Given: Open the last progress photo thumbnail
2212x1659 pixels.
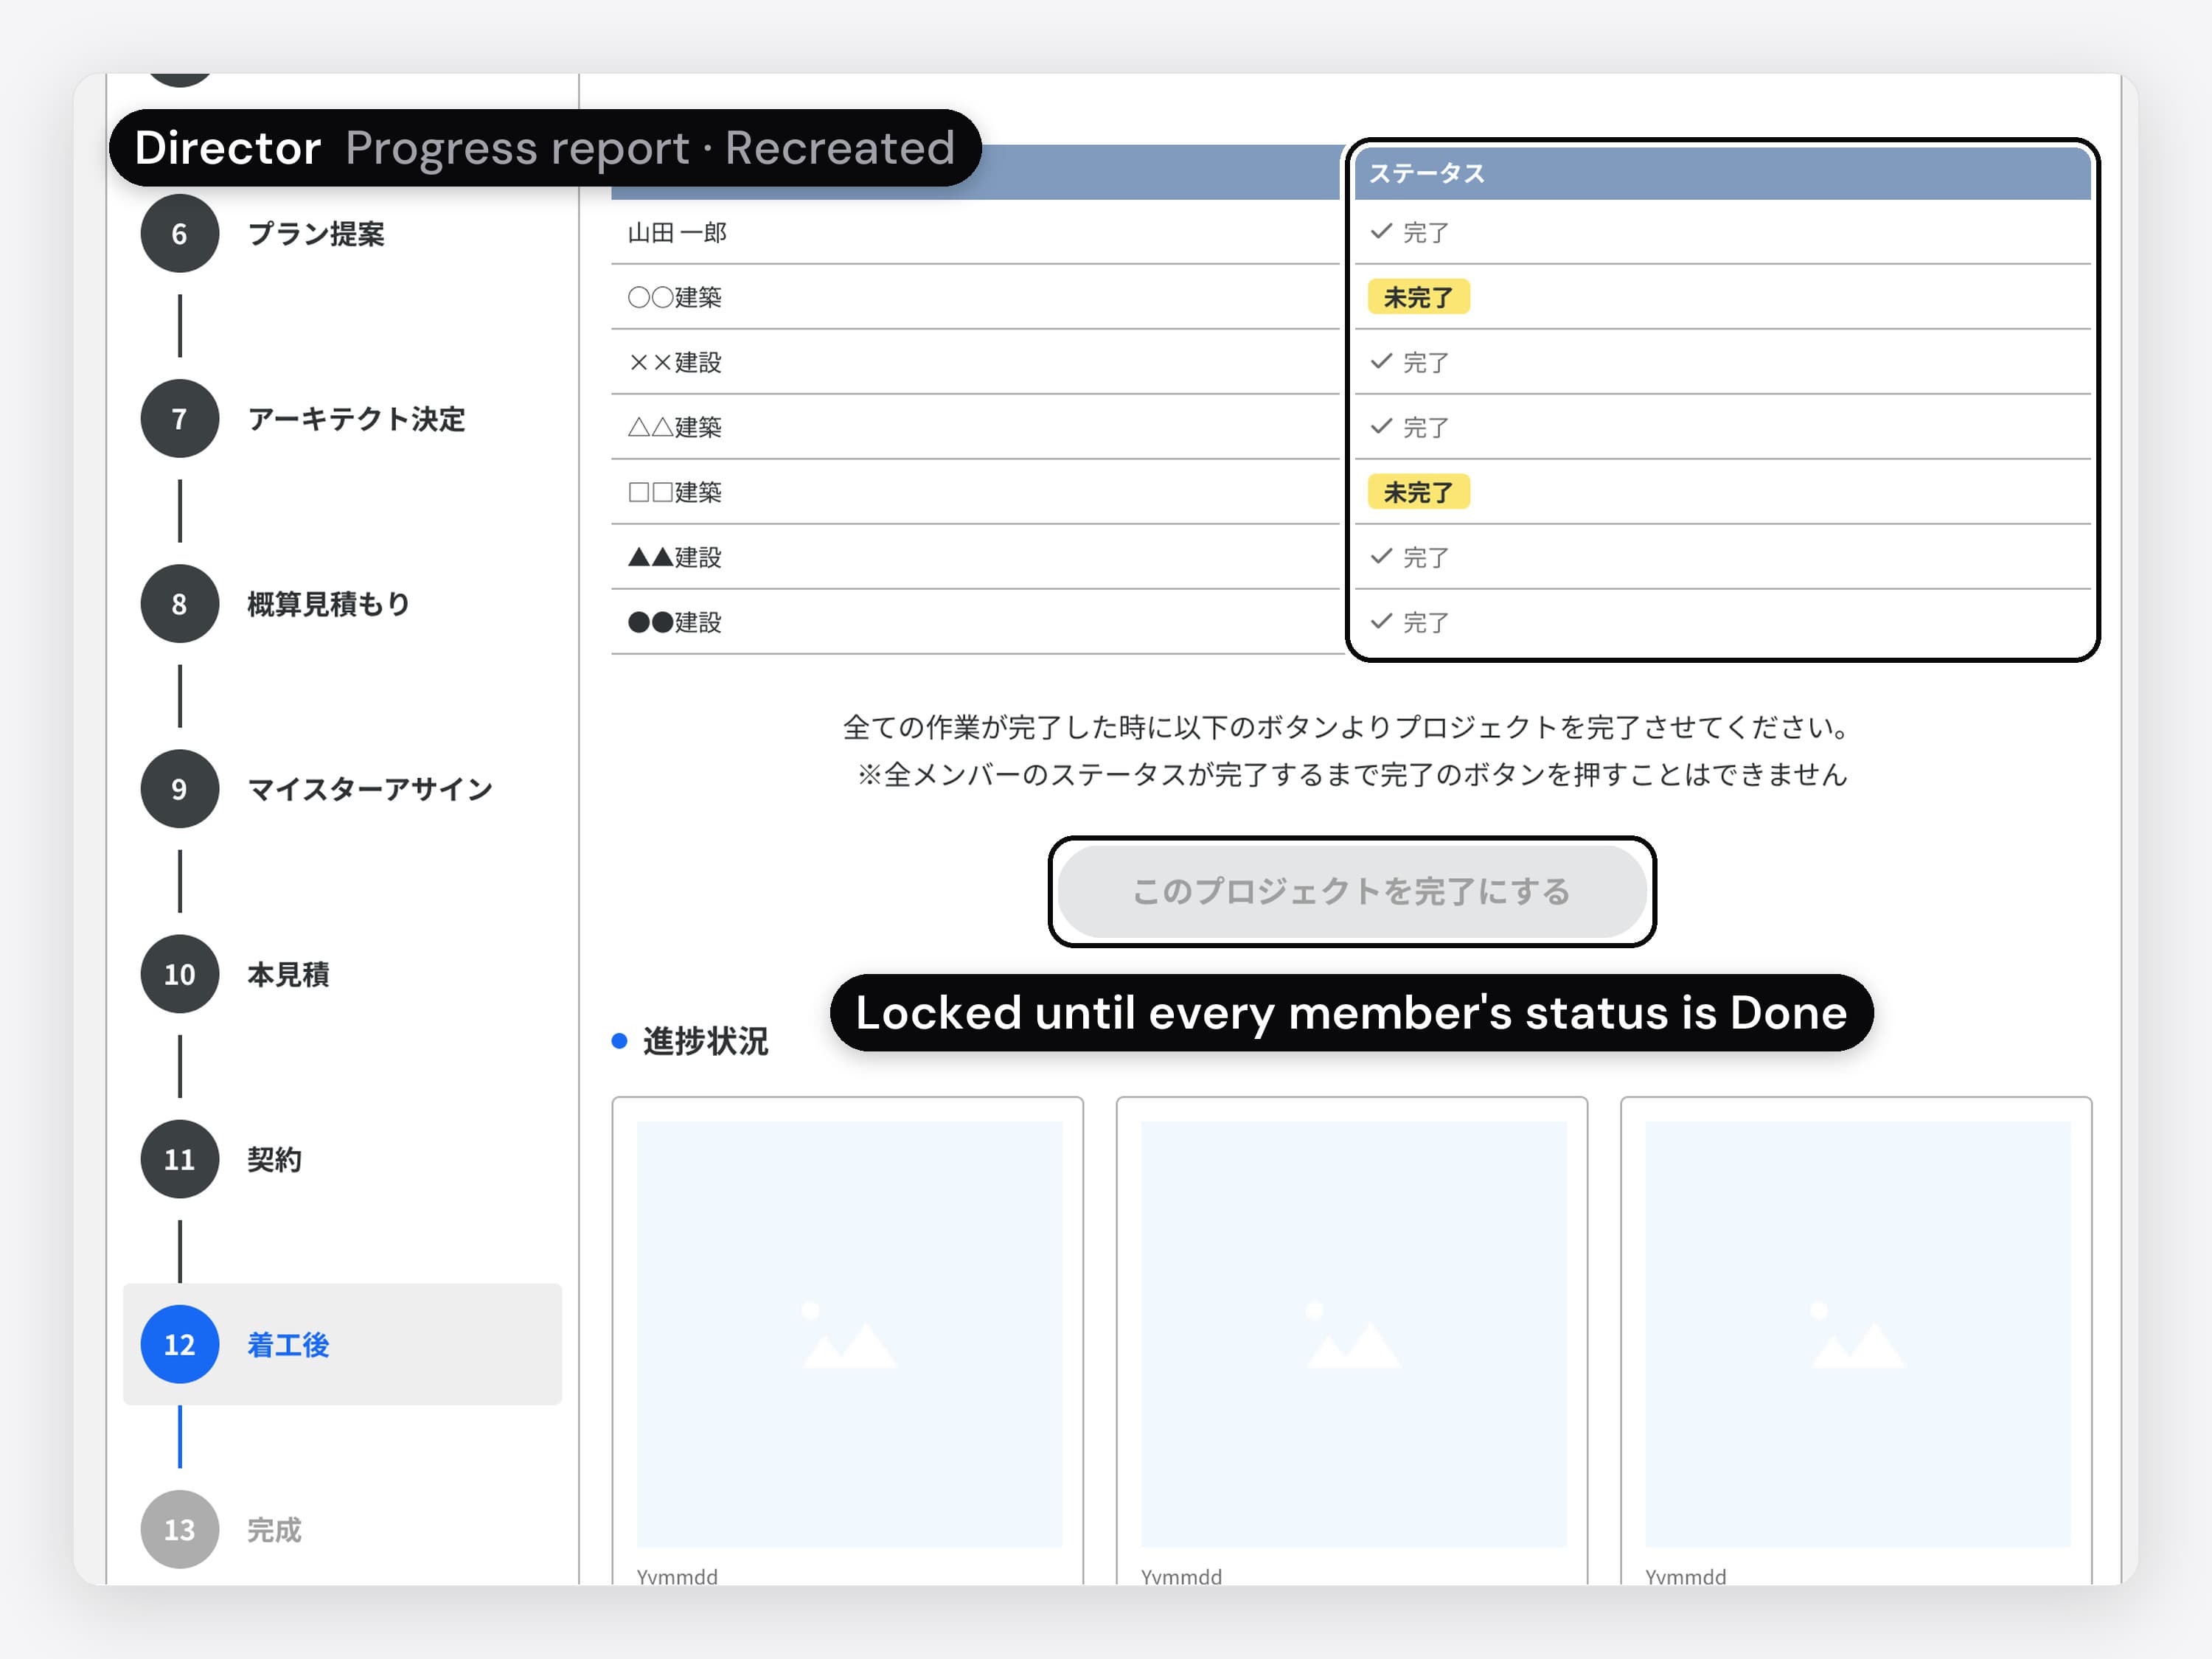Looking at the screenshot, I should [x=1857, y=1334].
